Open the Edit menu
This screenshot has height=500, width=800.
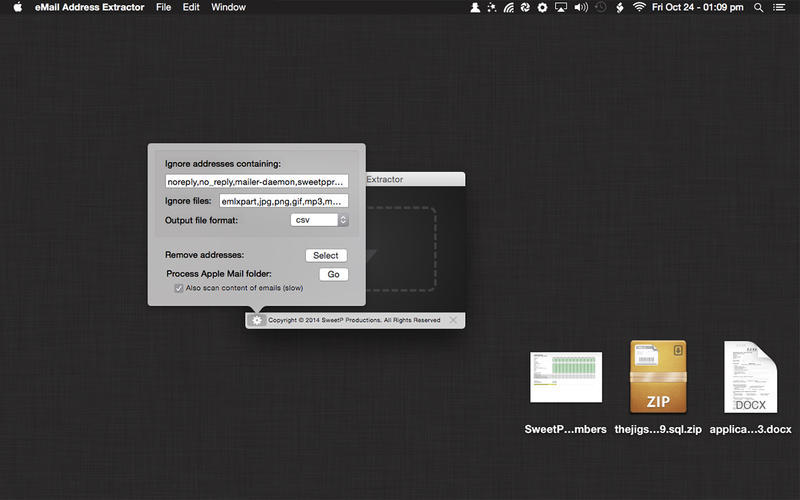pos(191,7)
